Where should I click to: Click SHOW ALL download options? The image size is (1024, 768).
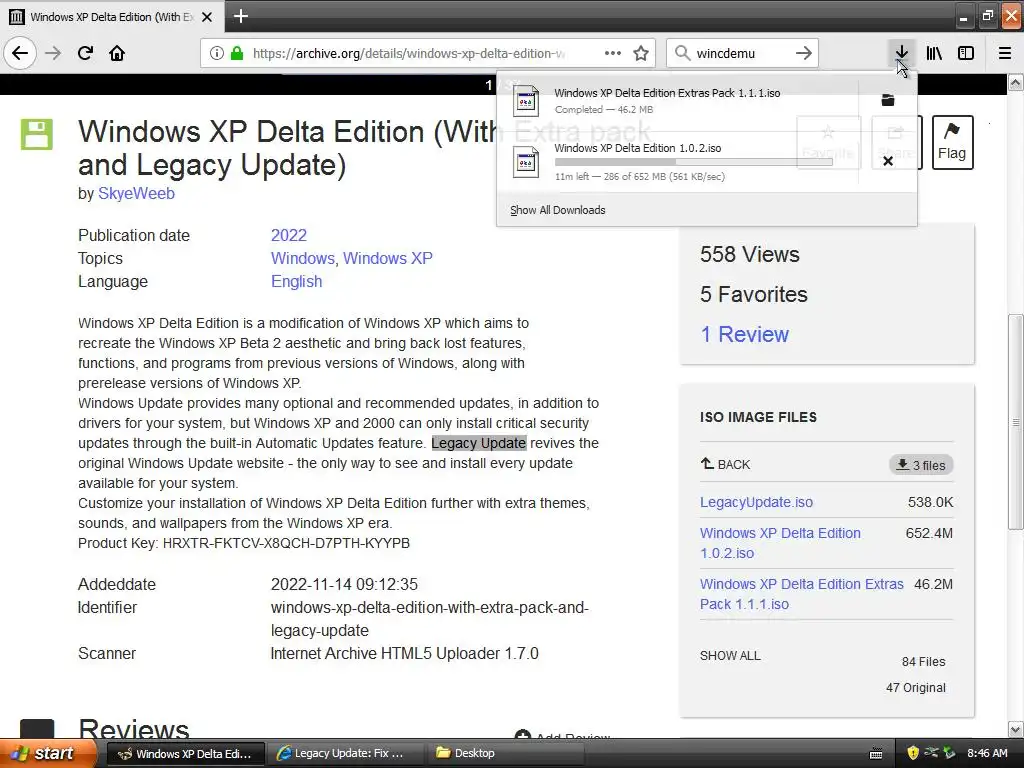tap(730, 656)
